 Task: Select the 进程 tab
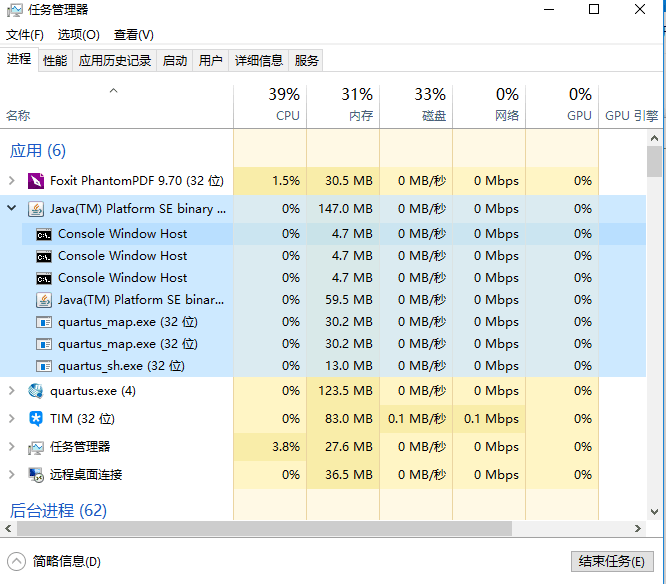19,59
